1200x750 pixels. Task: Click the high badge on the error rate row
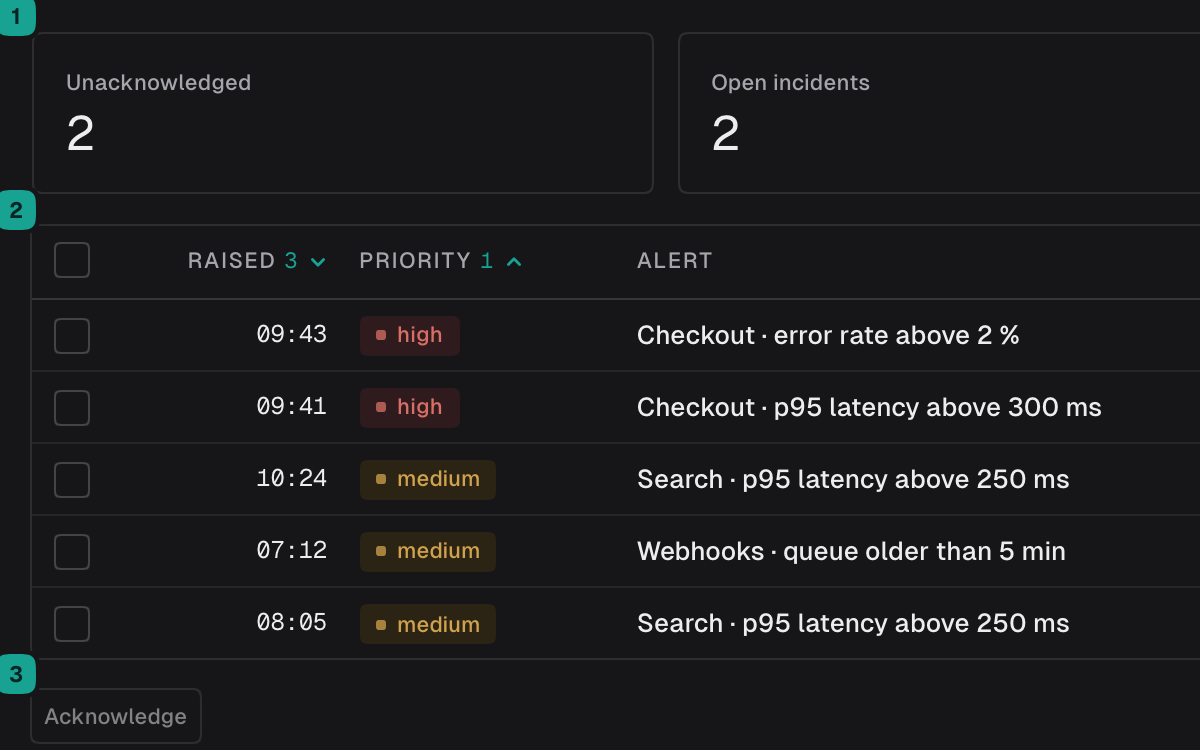point(410,336)
